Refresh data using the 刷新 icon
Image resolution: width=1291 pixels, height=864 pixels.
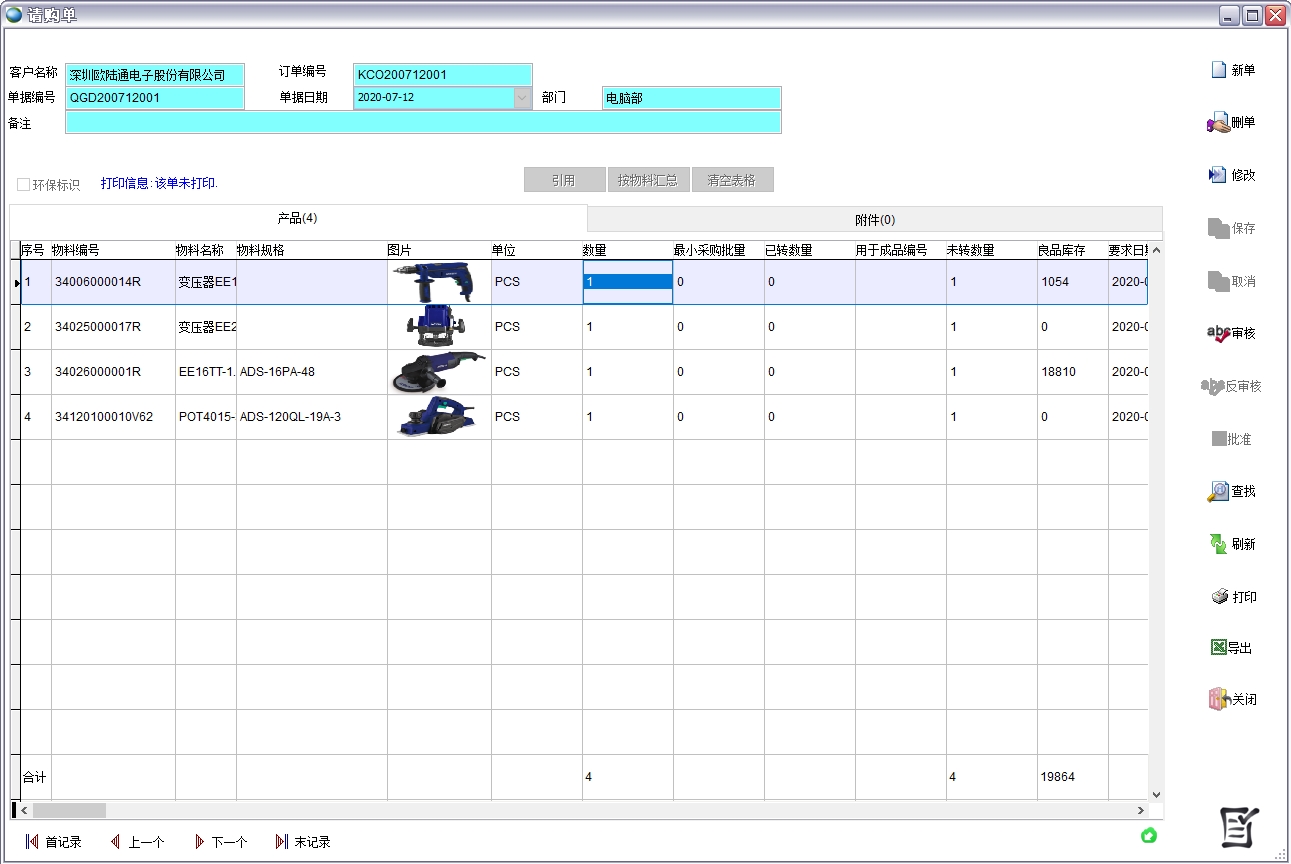(1218, 544)
